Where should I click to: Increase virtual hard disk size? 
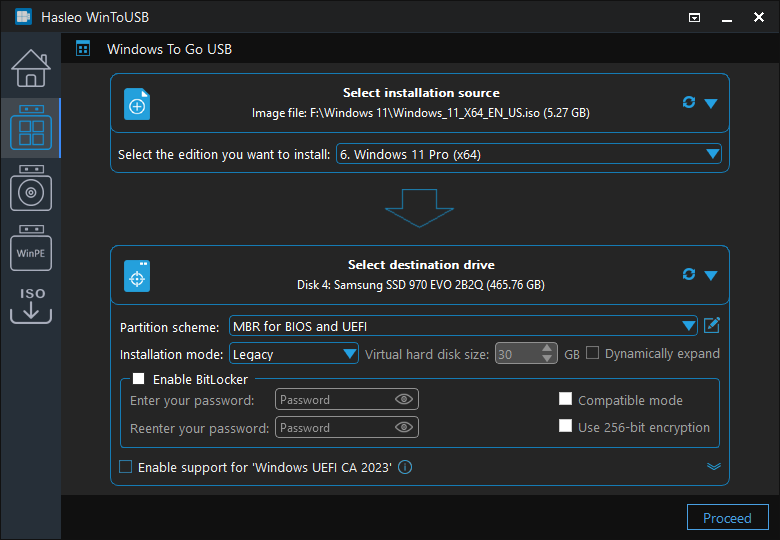coord(547,348)
